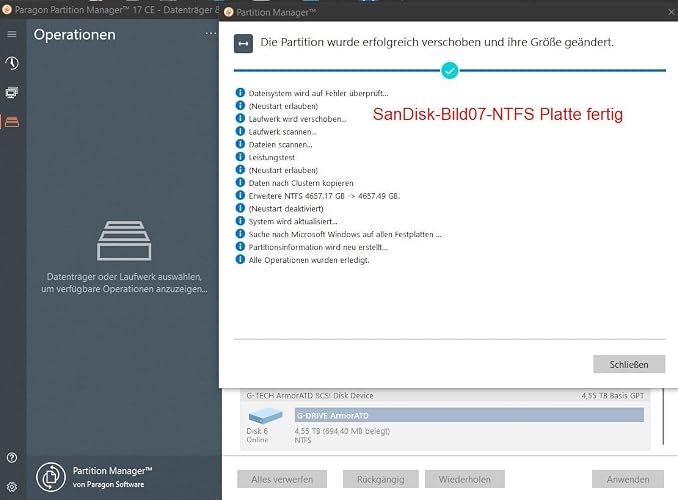Select log line 'Erweitere NTFS 4657.17 GB -> 4657.49 GB.'

tap(324, 196)
